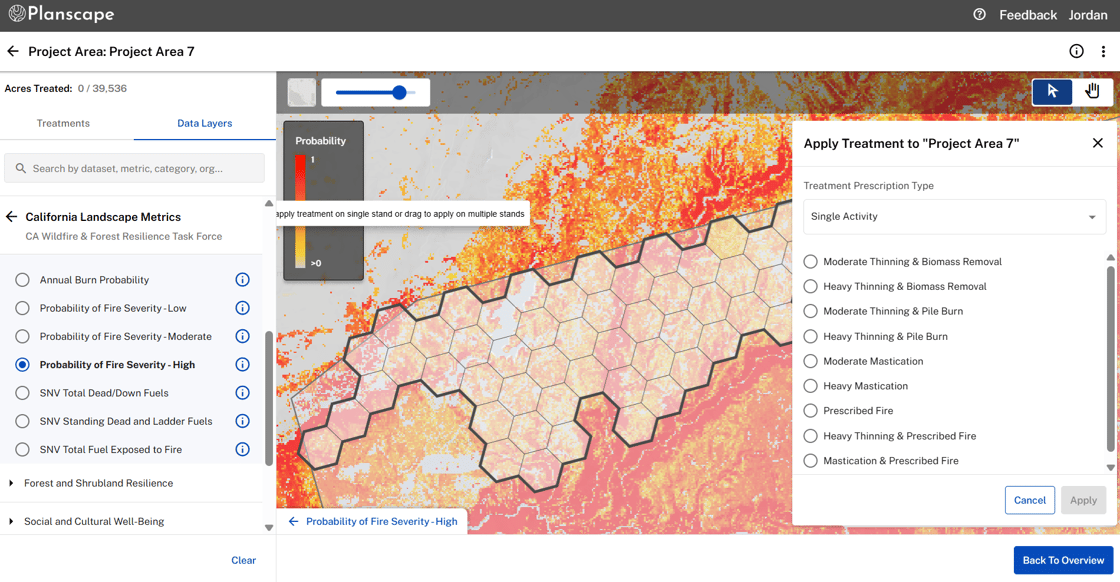Show info for SNV Total Dead/Down Fuels
The image size is (1120, 582).
pos(242,393)
